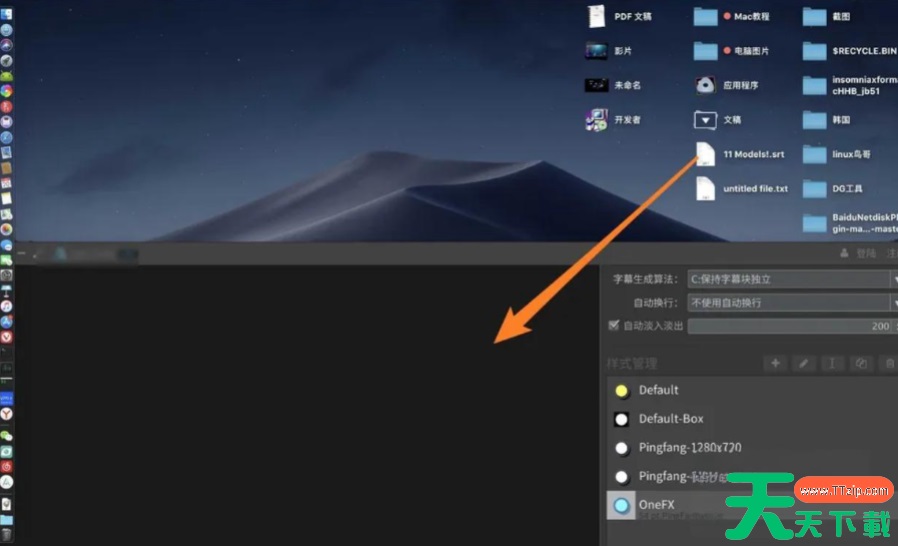This screenshot has width=898, height=546.
Task: Click the yellow swatch beside Default
Action: (621, 391)
